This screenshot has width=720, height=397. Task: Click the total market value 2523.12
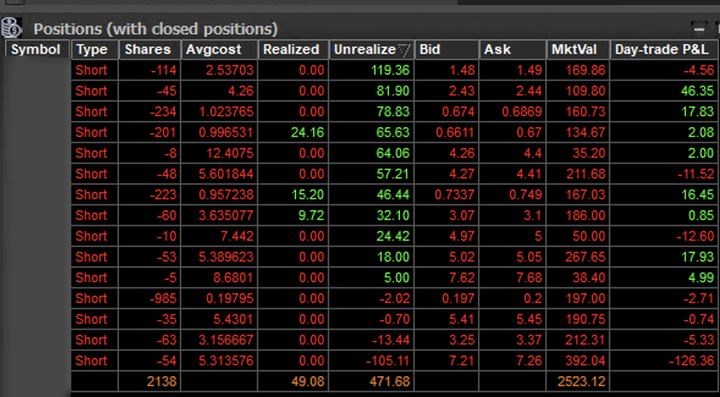click(578, 381)
